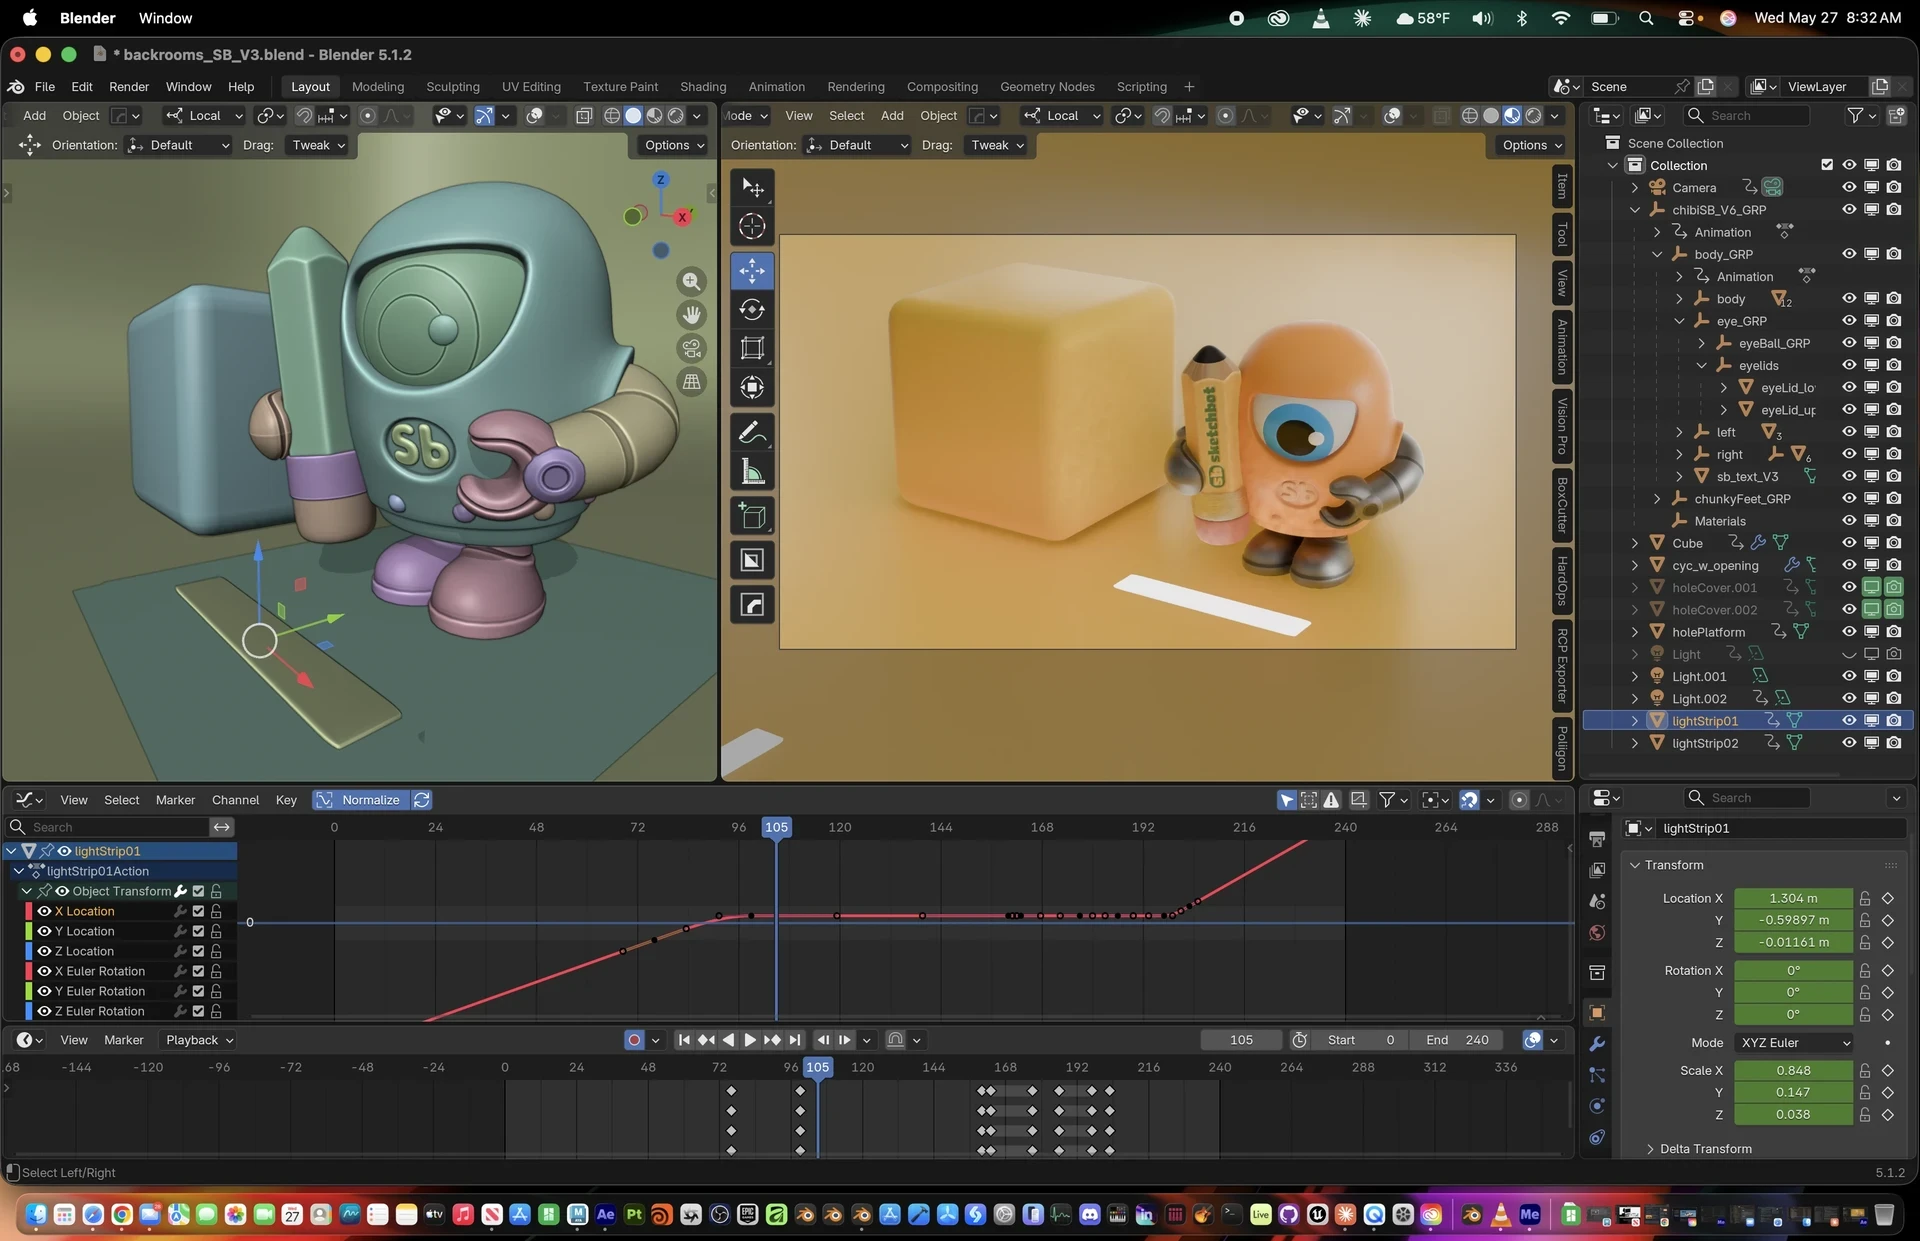Select the 3D Cursor tool
Screen dimensions: 1920x1241
pyautogui.click(x=752, y=226)
